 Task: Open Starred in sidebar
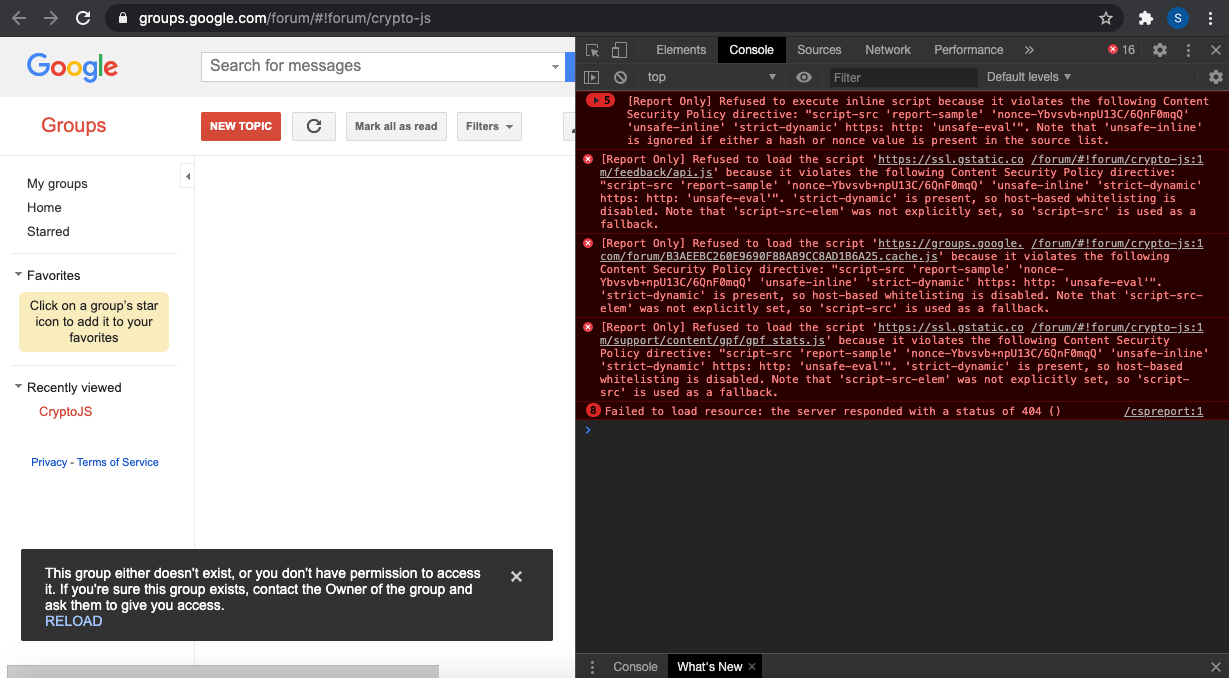click(x=48, y=231)
